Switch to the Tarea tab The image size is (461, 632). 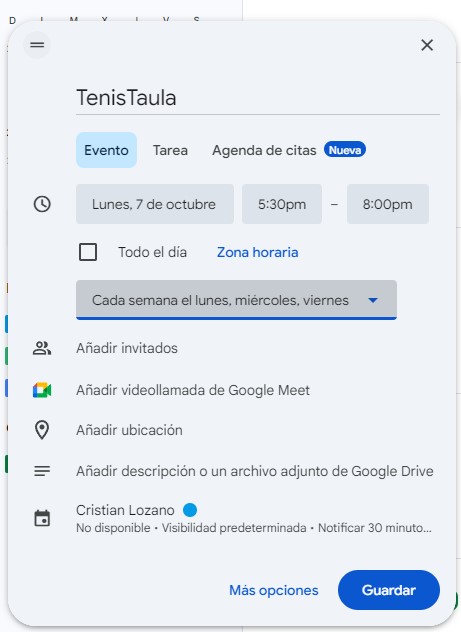pyautogui.click(x=170, y=150)
